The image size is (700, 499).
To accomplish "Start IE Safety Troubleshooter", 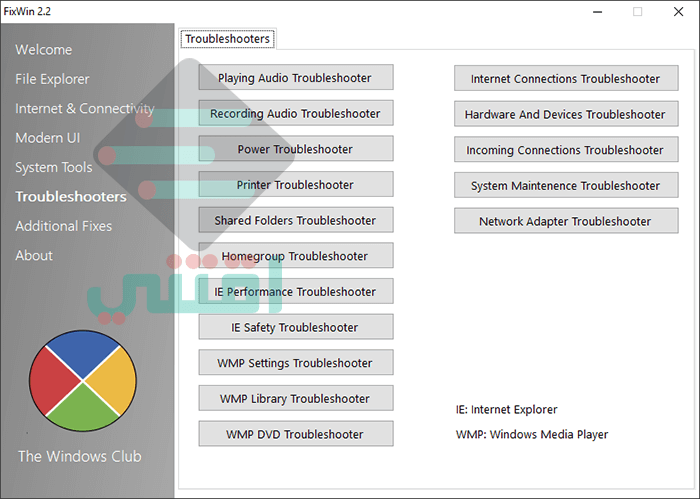I will (296, 327).
